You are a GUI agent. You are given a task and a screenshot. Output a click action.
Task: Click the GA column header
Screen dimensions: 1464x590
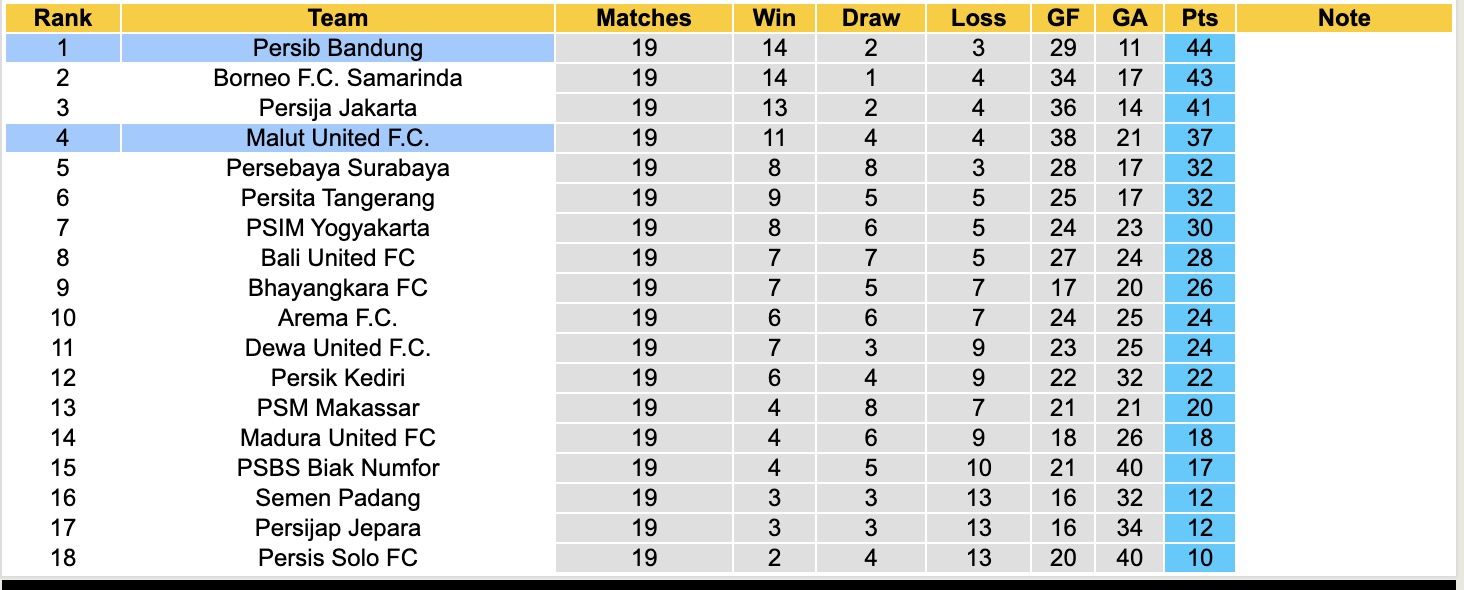coord(1129,18)
